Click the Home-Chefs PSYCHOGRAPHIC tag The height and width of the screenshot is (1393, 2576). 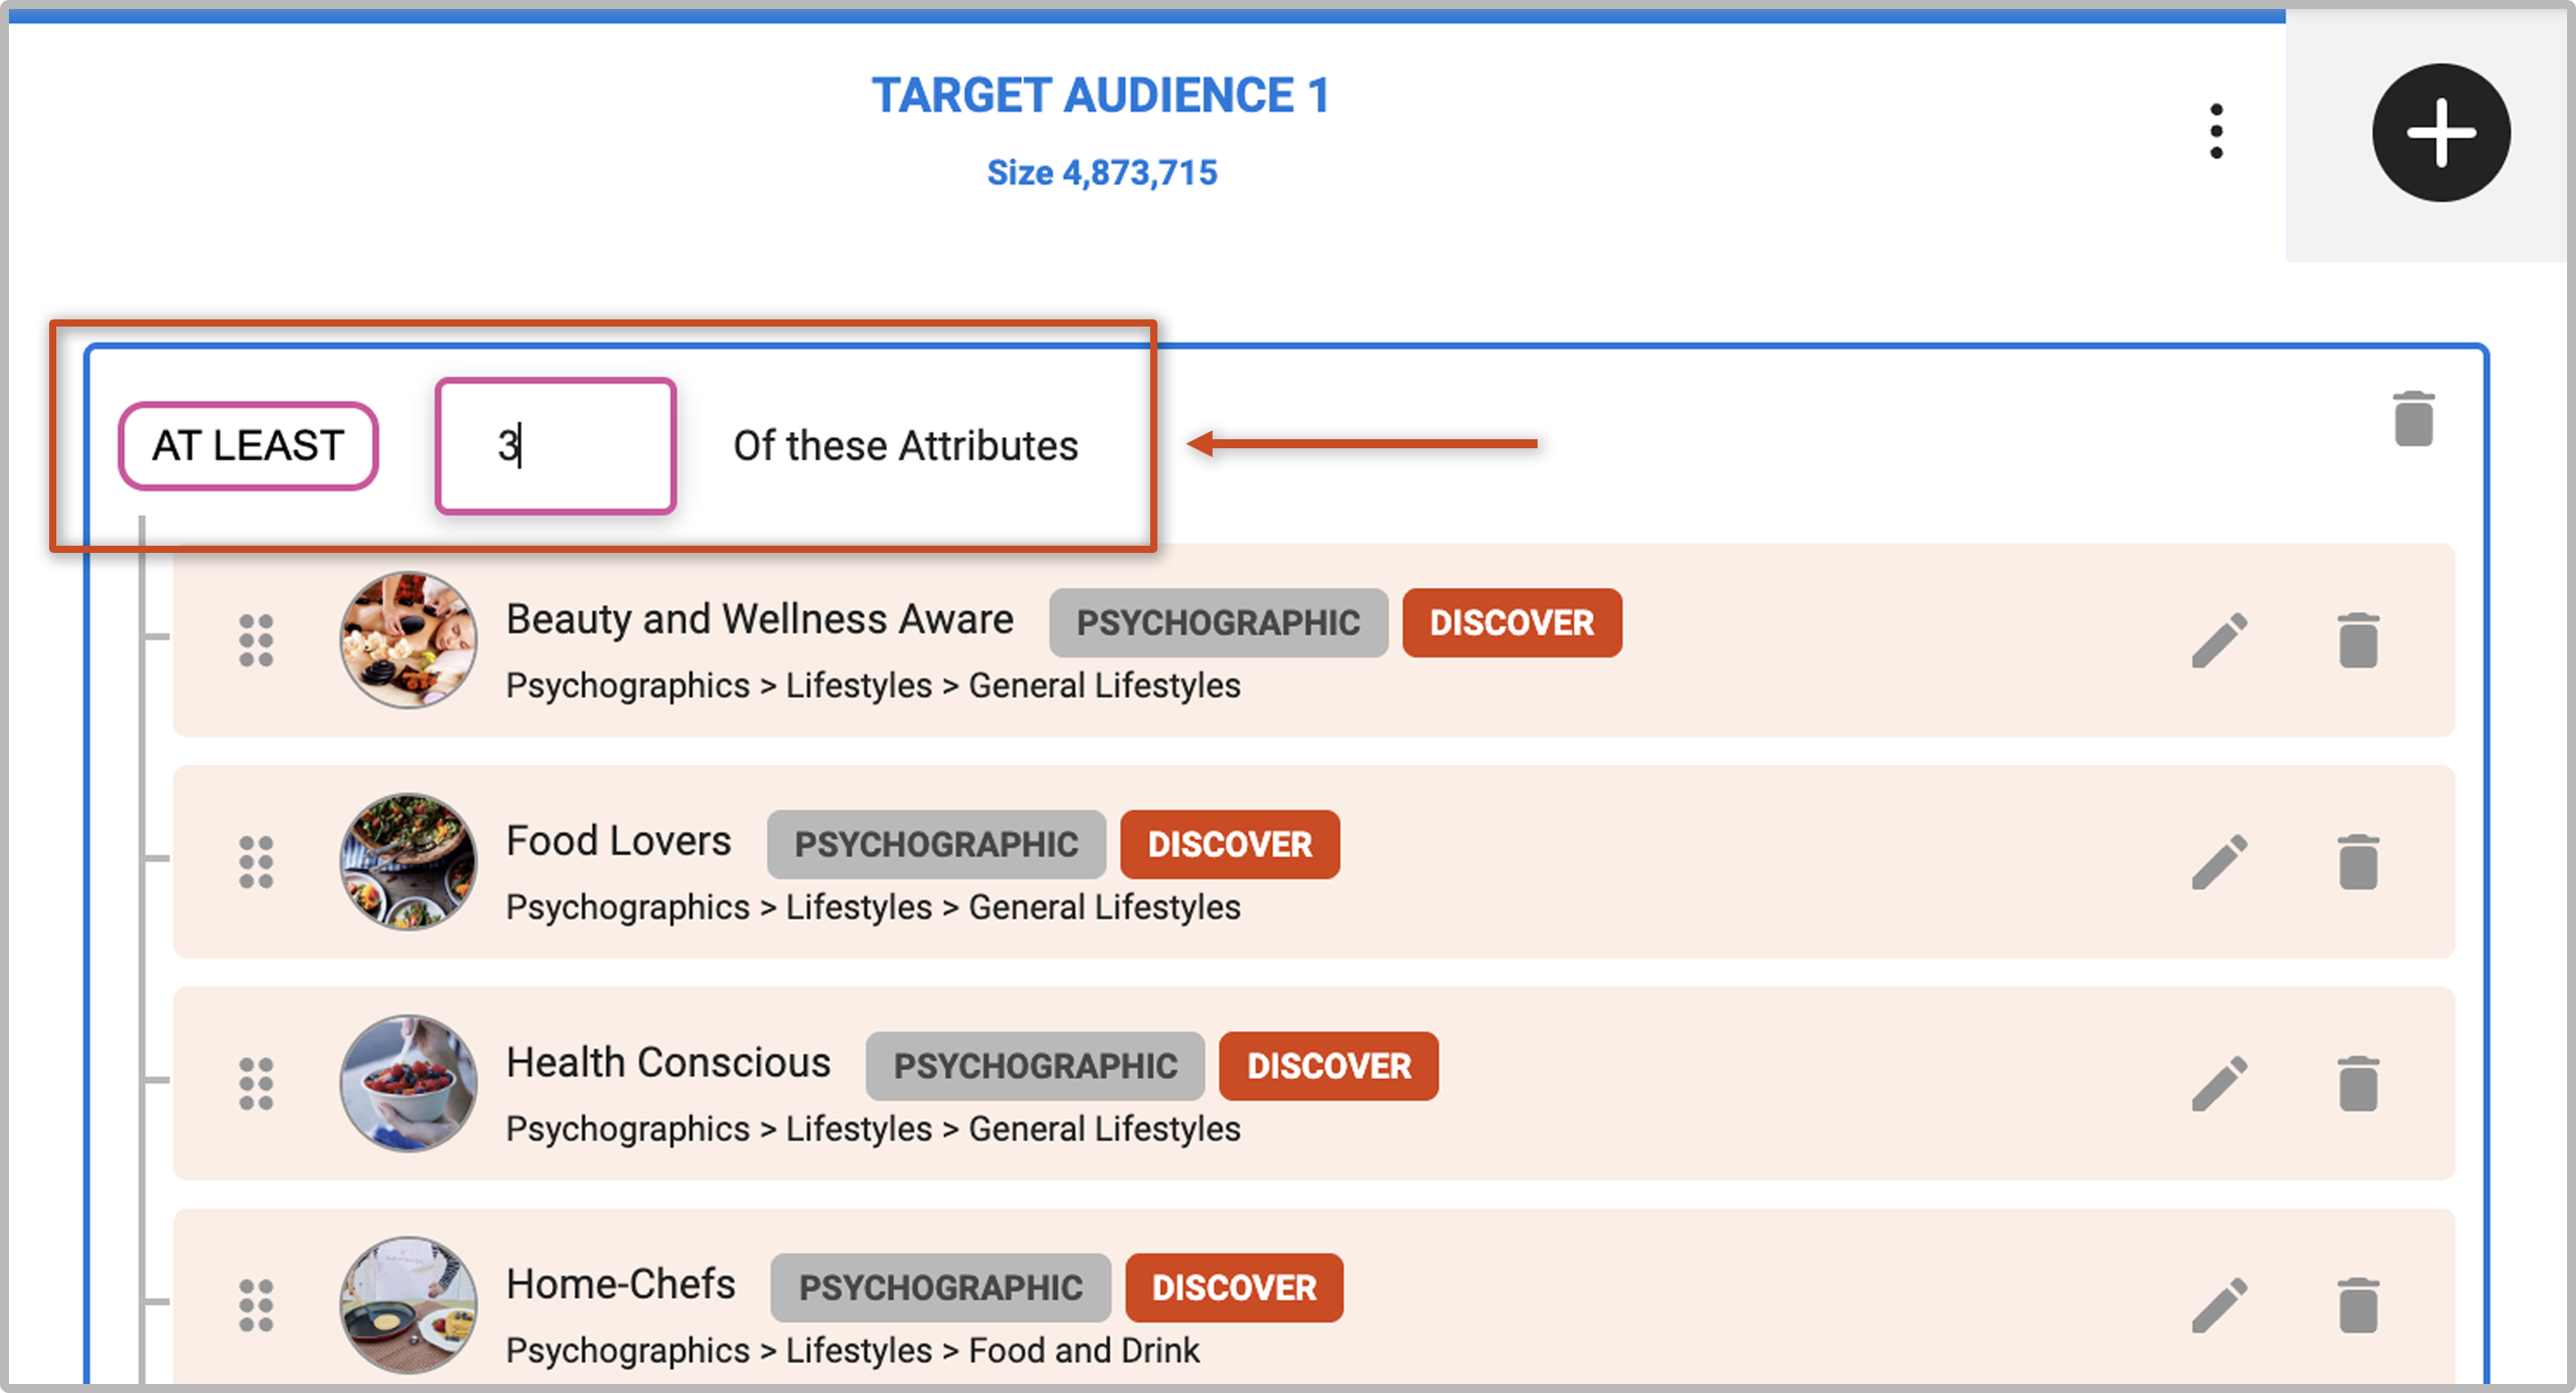click(940, 1288)
